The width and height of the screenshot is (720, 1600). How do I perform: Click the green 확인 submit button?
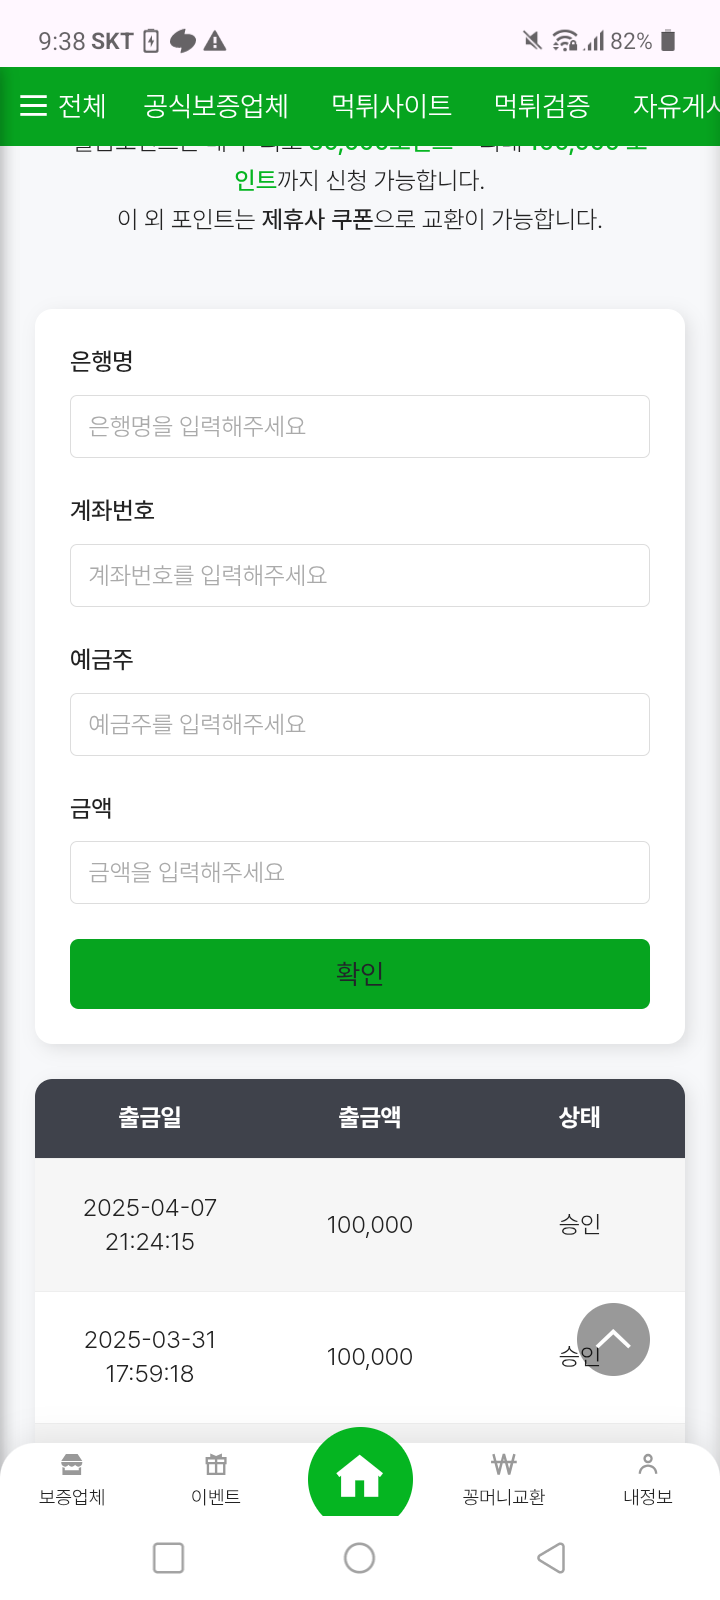(360, 973)
